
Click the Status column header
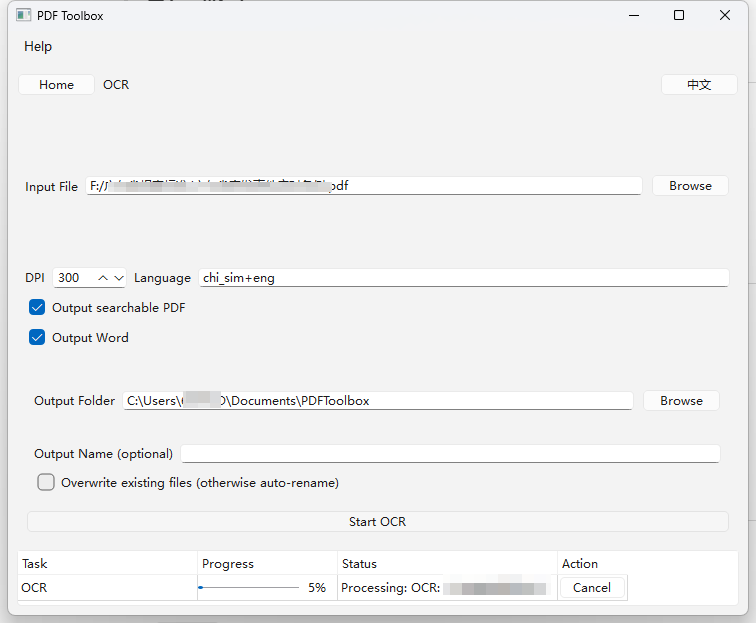tap(447, 563)
